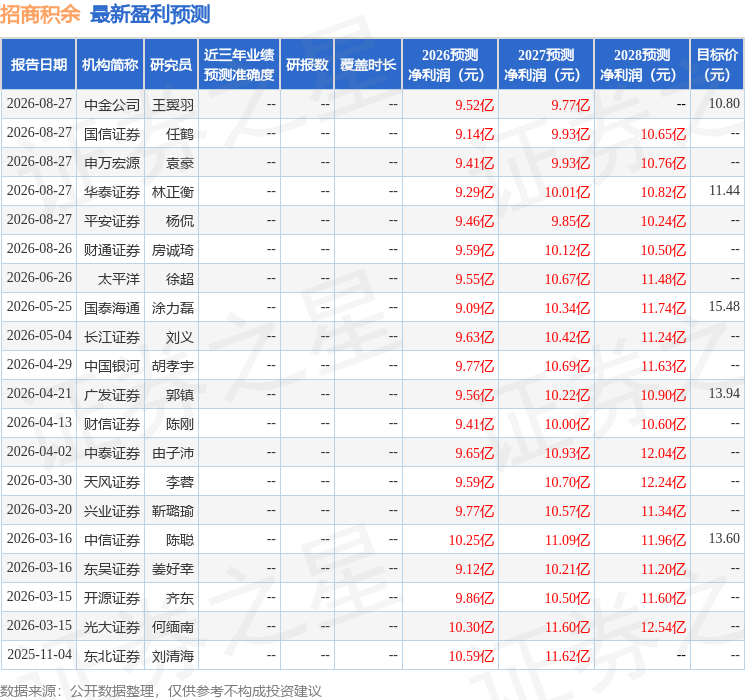
Task: Select the 中金公司 institution cell
Action: pyautogui.click(x=112, y=105)
